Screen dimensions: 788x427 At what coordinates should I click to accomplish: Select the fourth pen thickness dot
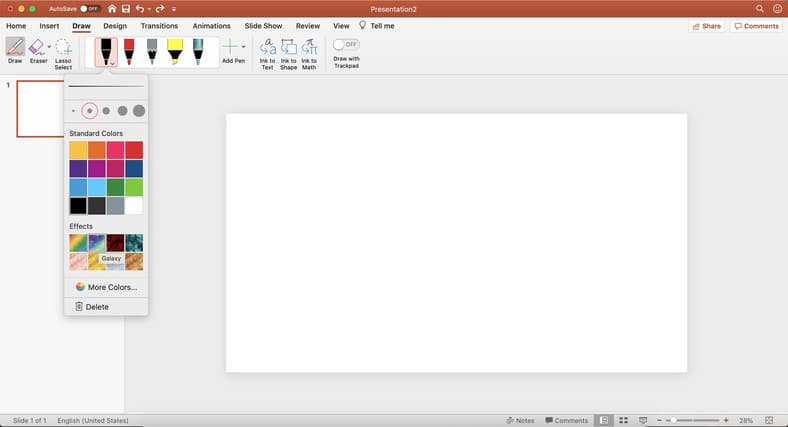pyautogui.click(x=122, y=111)
